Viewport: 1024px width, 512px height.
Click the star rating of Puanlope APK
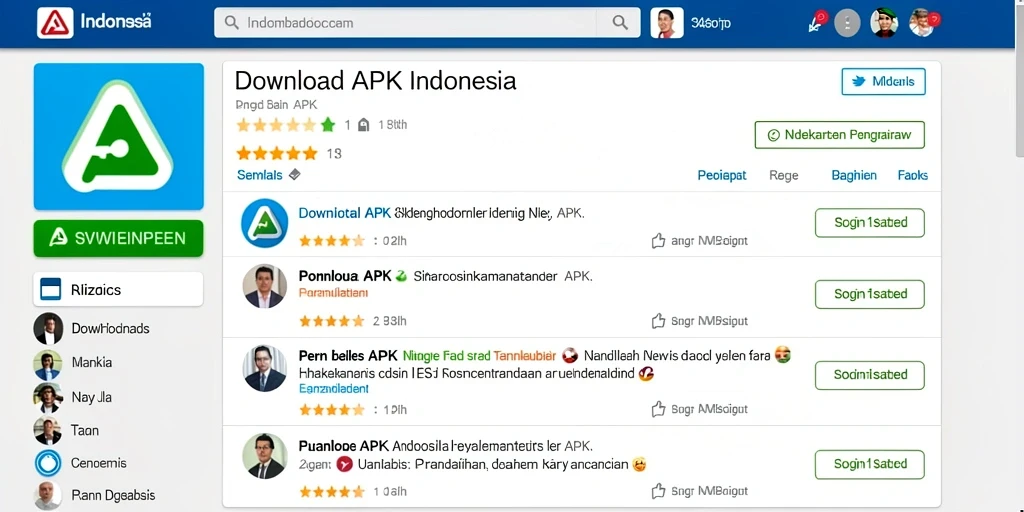(x=332, y=491)
